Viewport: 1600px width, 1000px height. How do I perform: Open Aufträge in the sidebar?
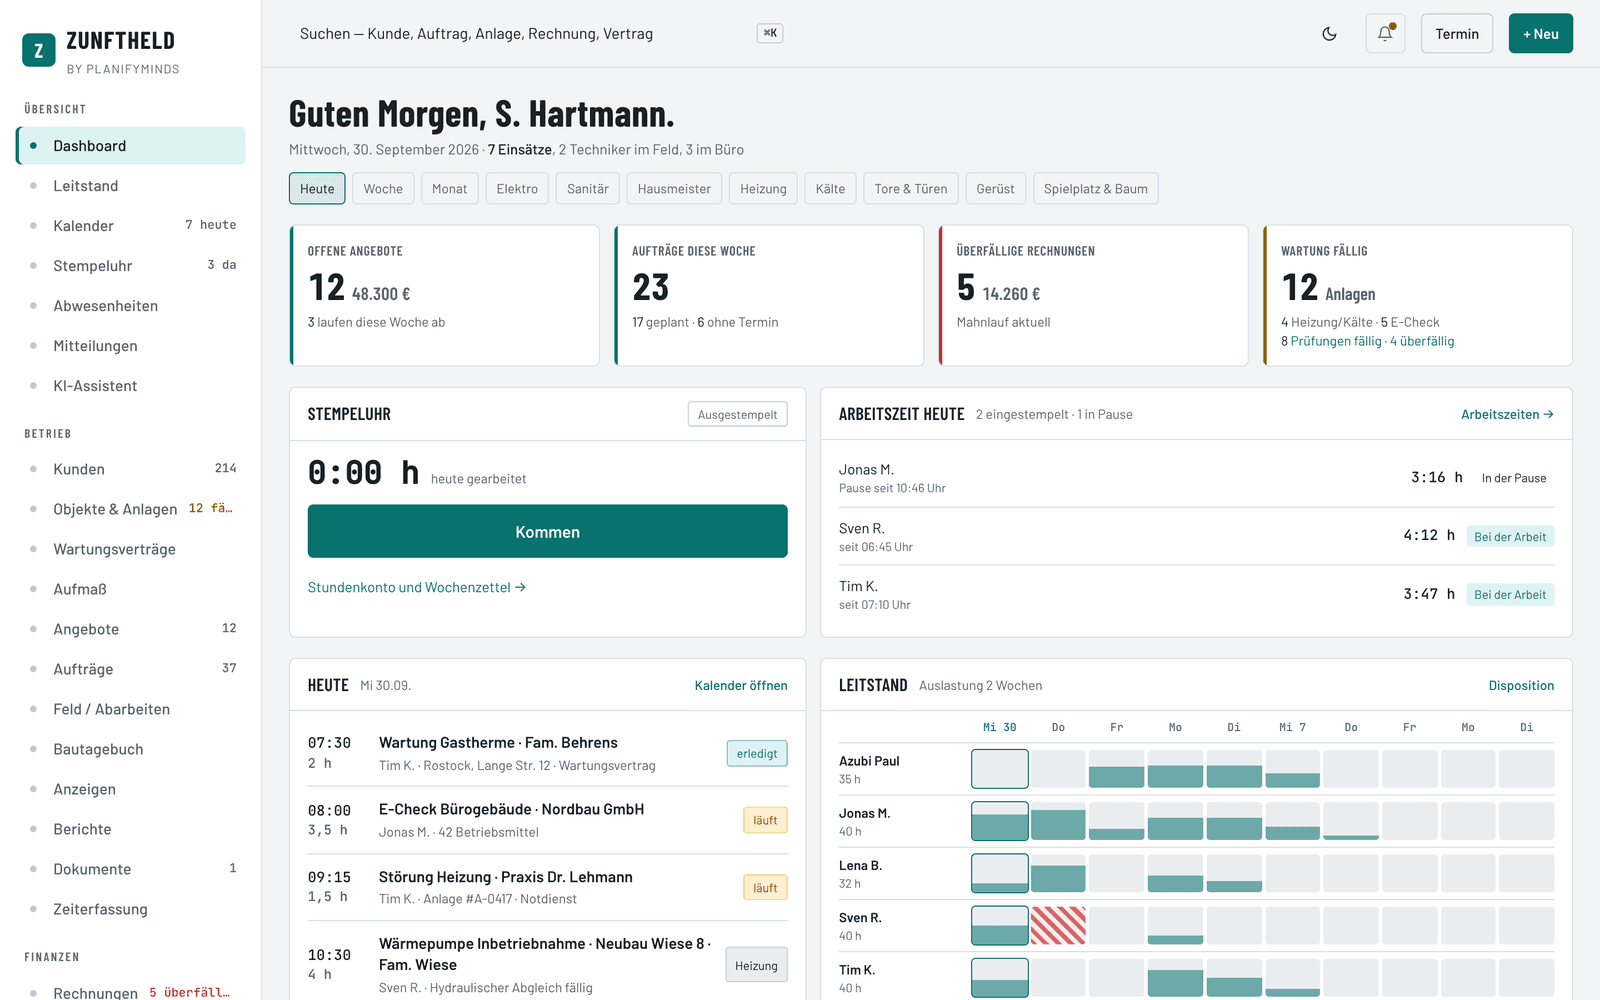(131, 669)
